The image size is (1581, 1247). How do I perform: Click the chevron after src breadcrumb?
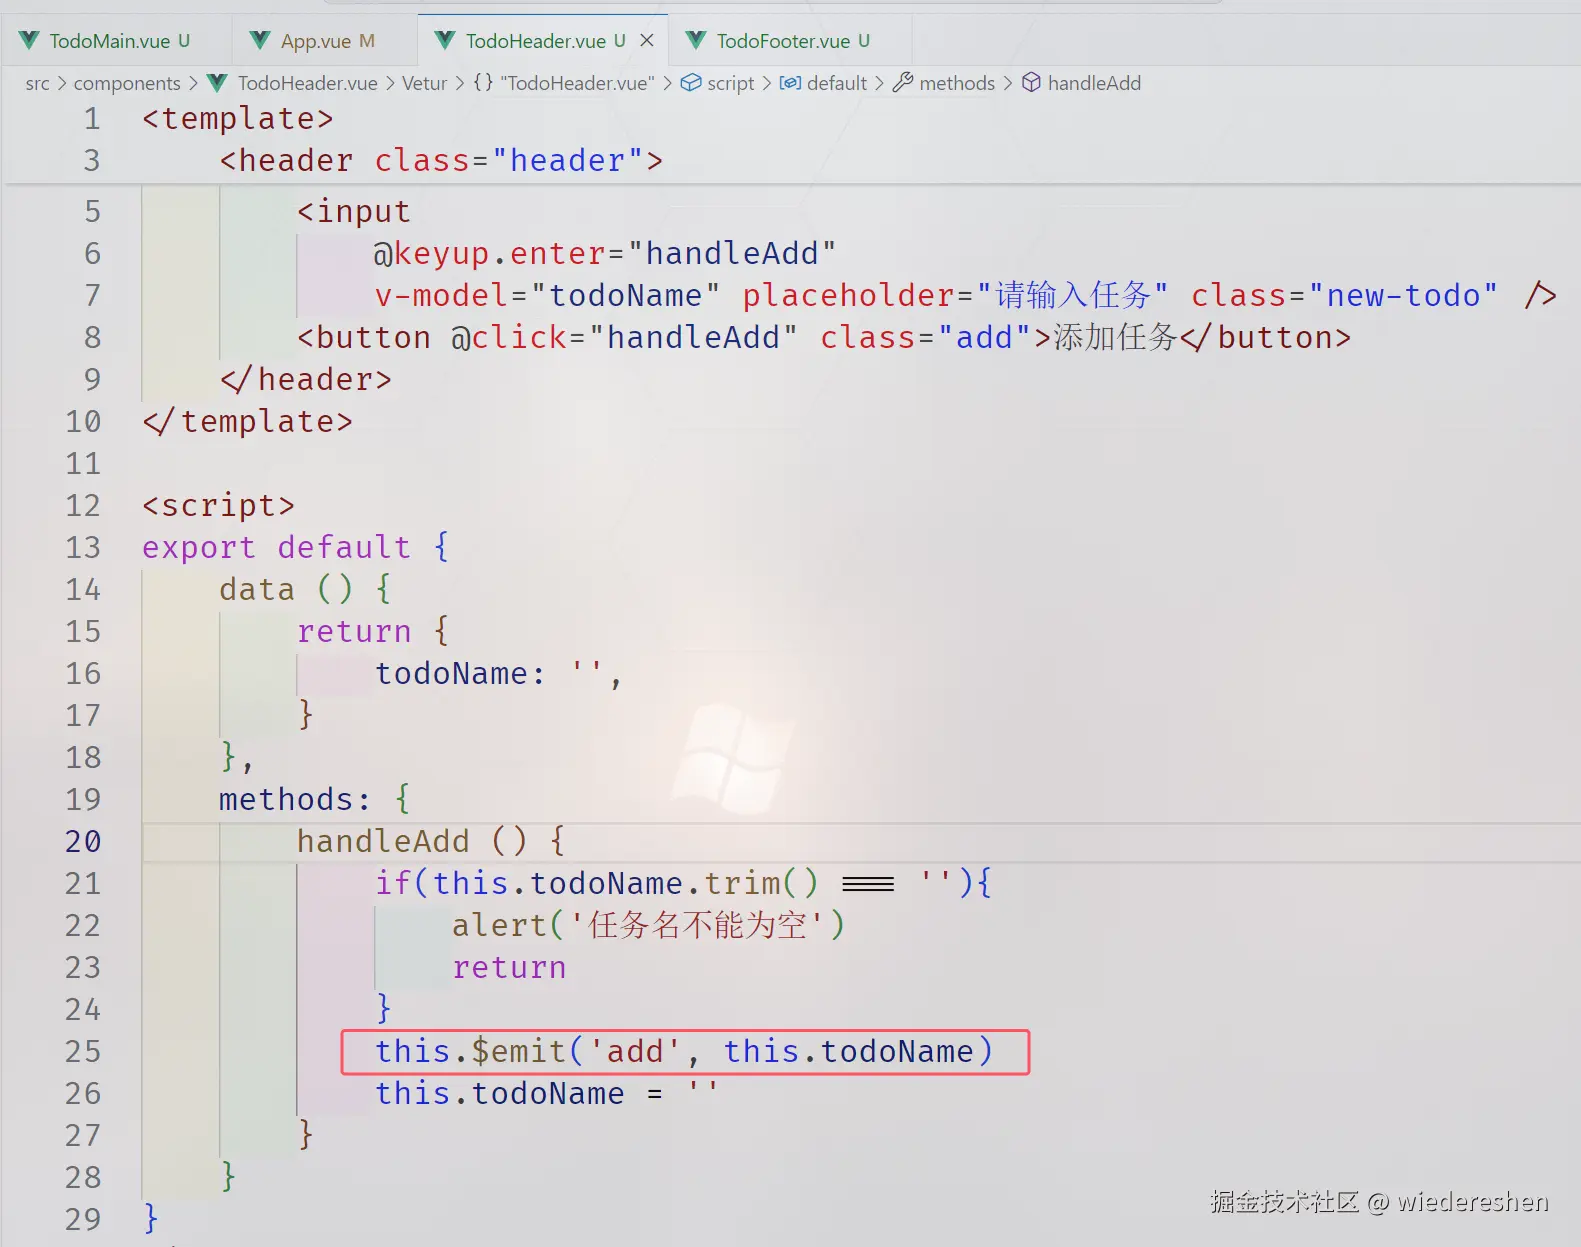click(62, 83)
